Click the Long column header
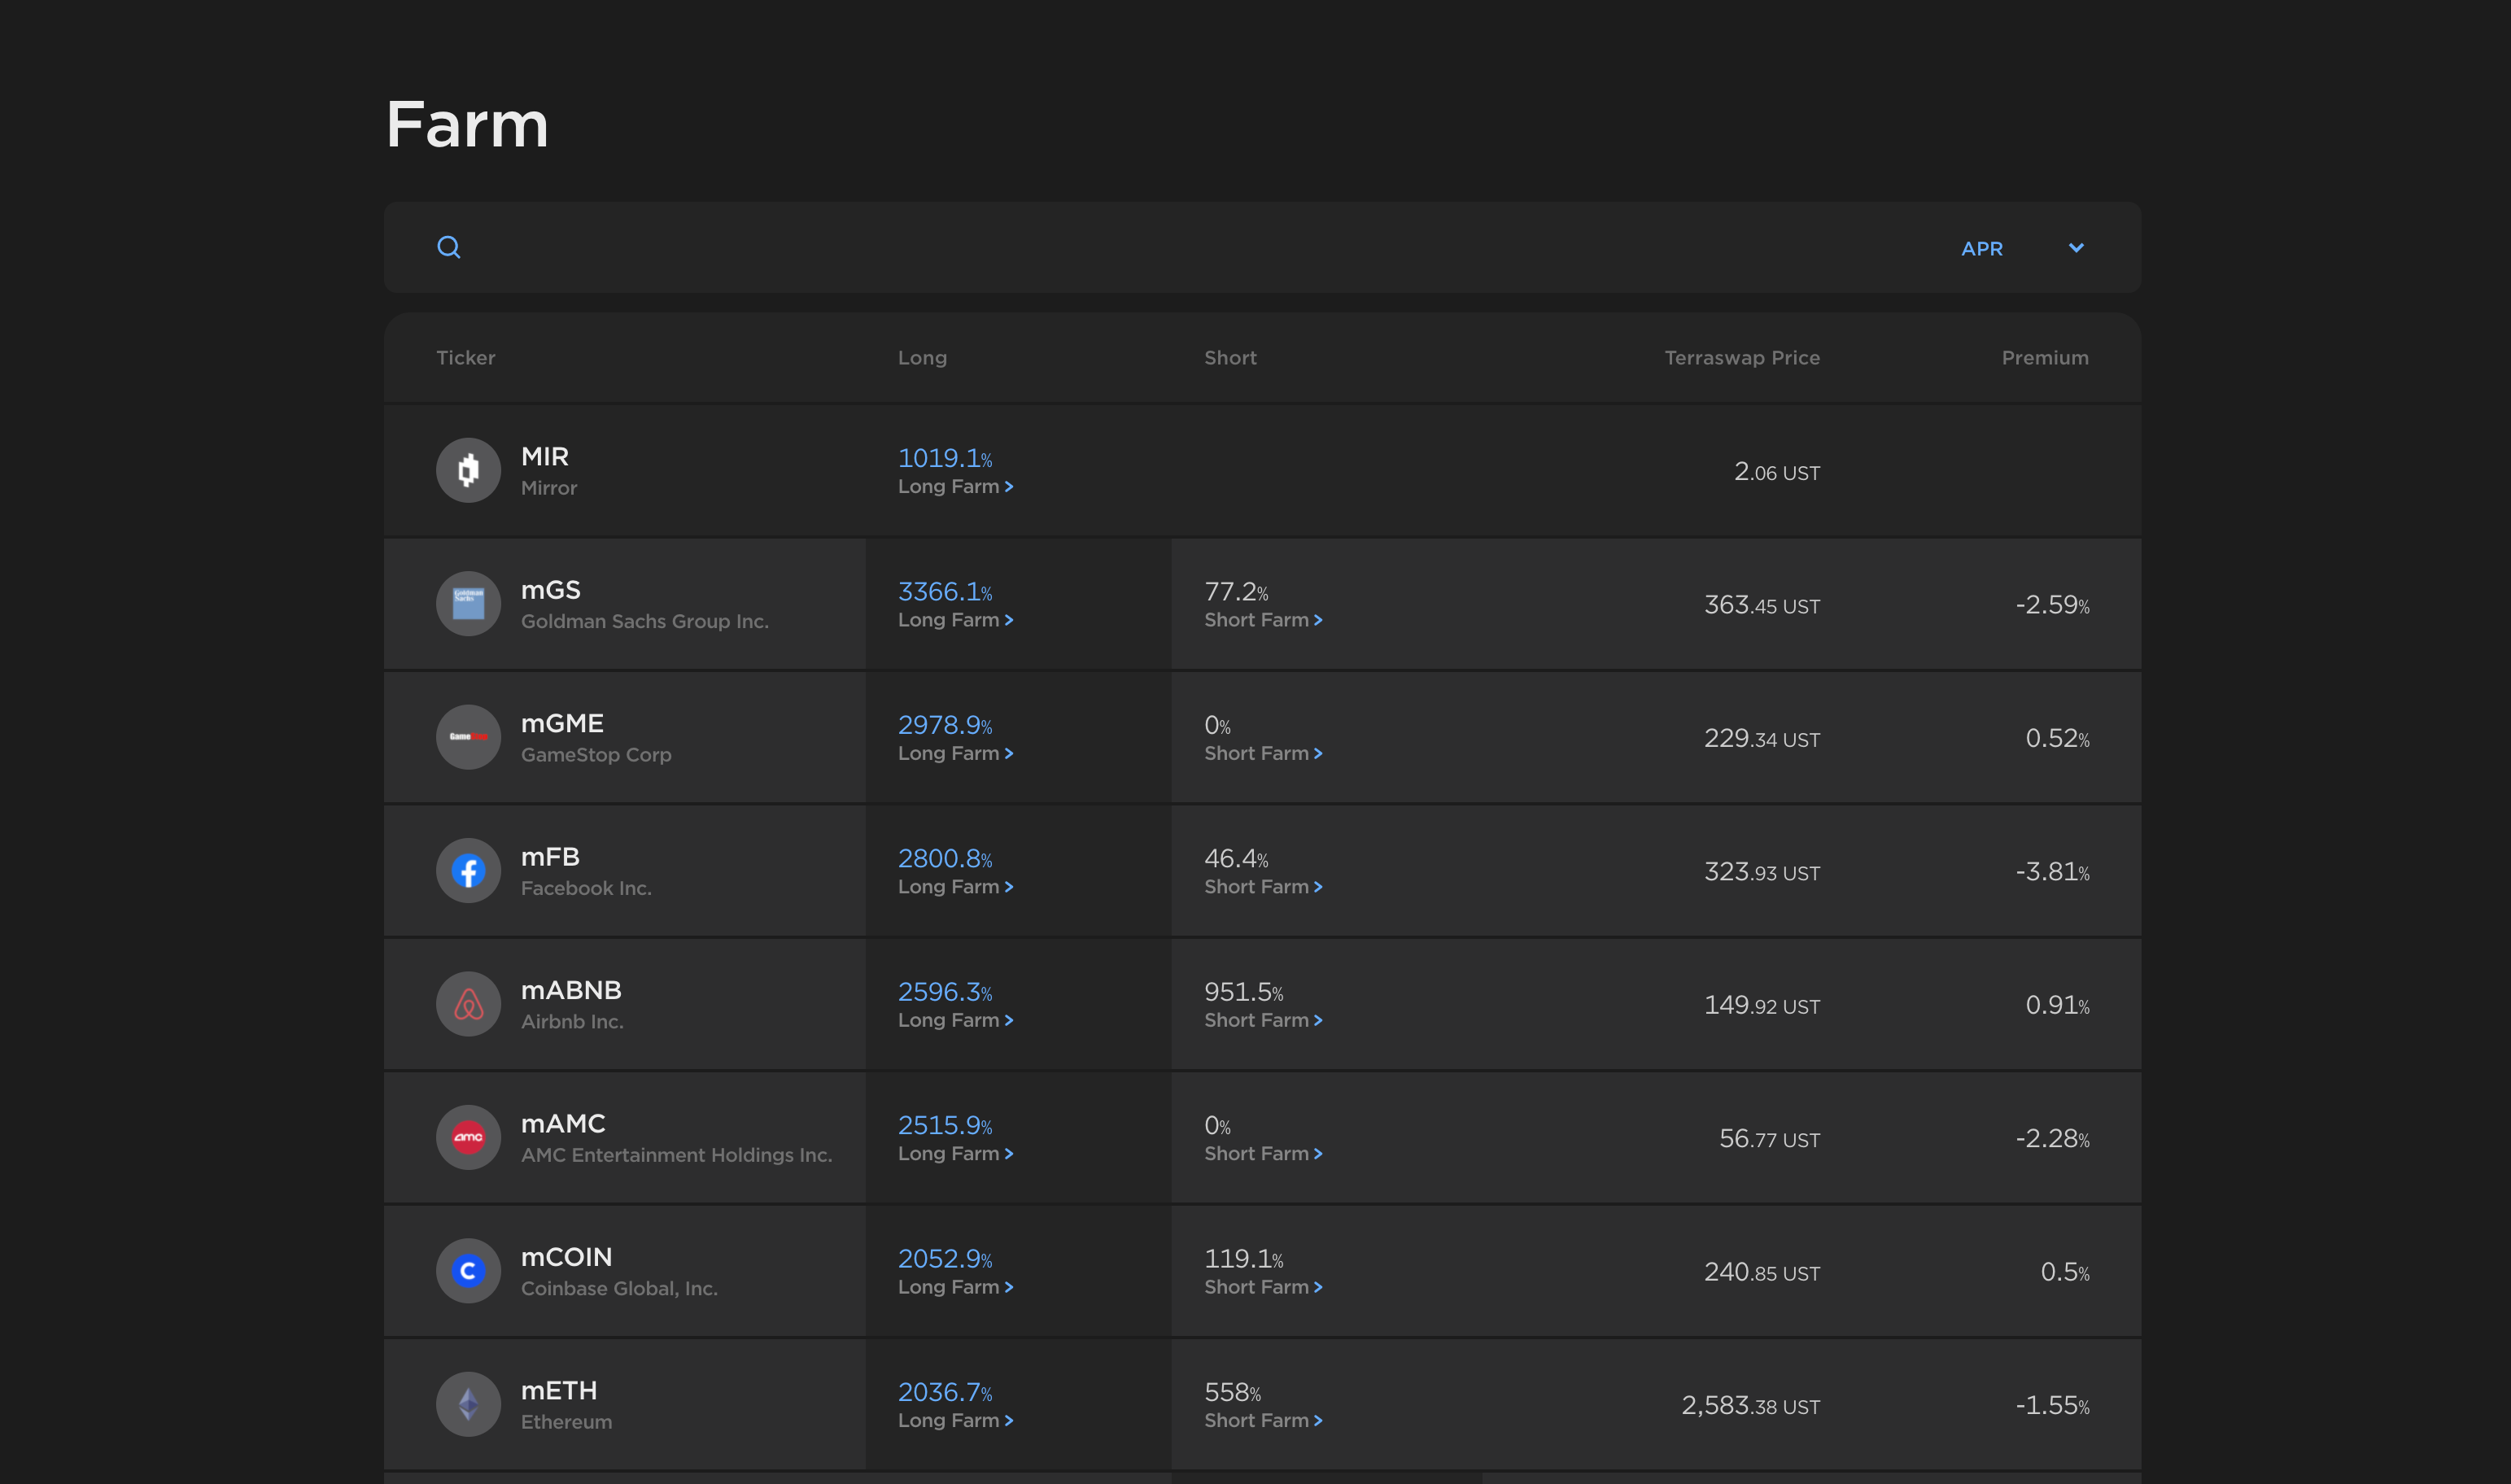 921,358
